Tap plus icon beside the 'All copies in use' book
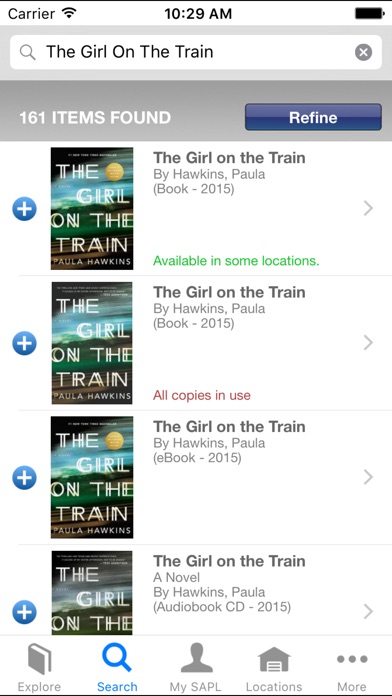The height and width of the screenshot is (696, 392). coord(24,343)
